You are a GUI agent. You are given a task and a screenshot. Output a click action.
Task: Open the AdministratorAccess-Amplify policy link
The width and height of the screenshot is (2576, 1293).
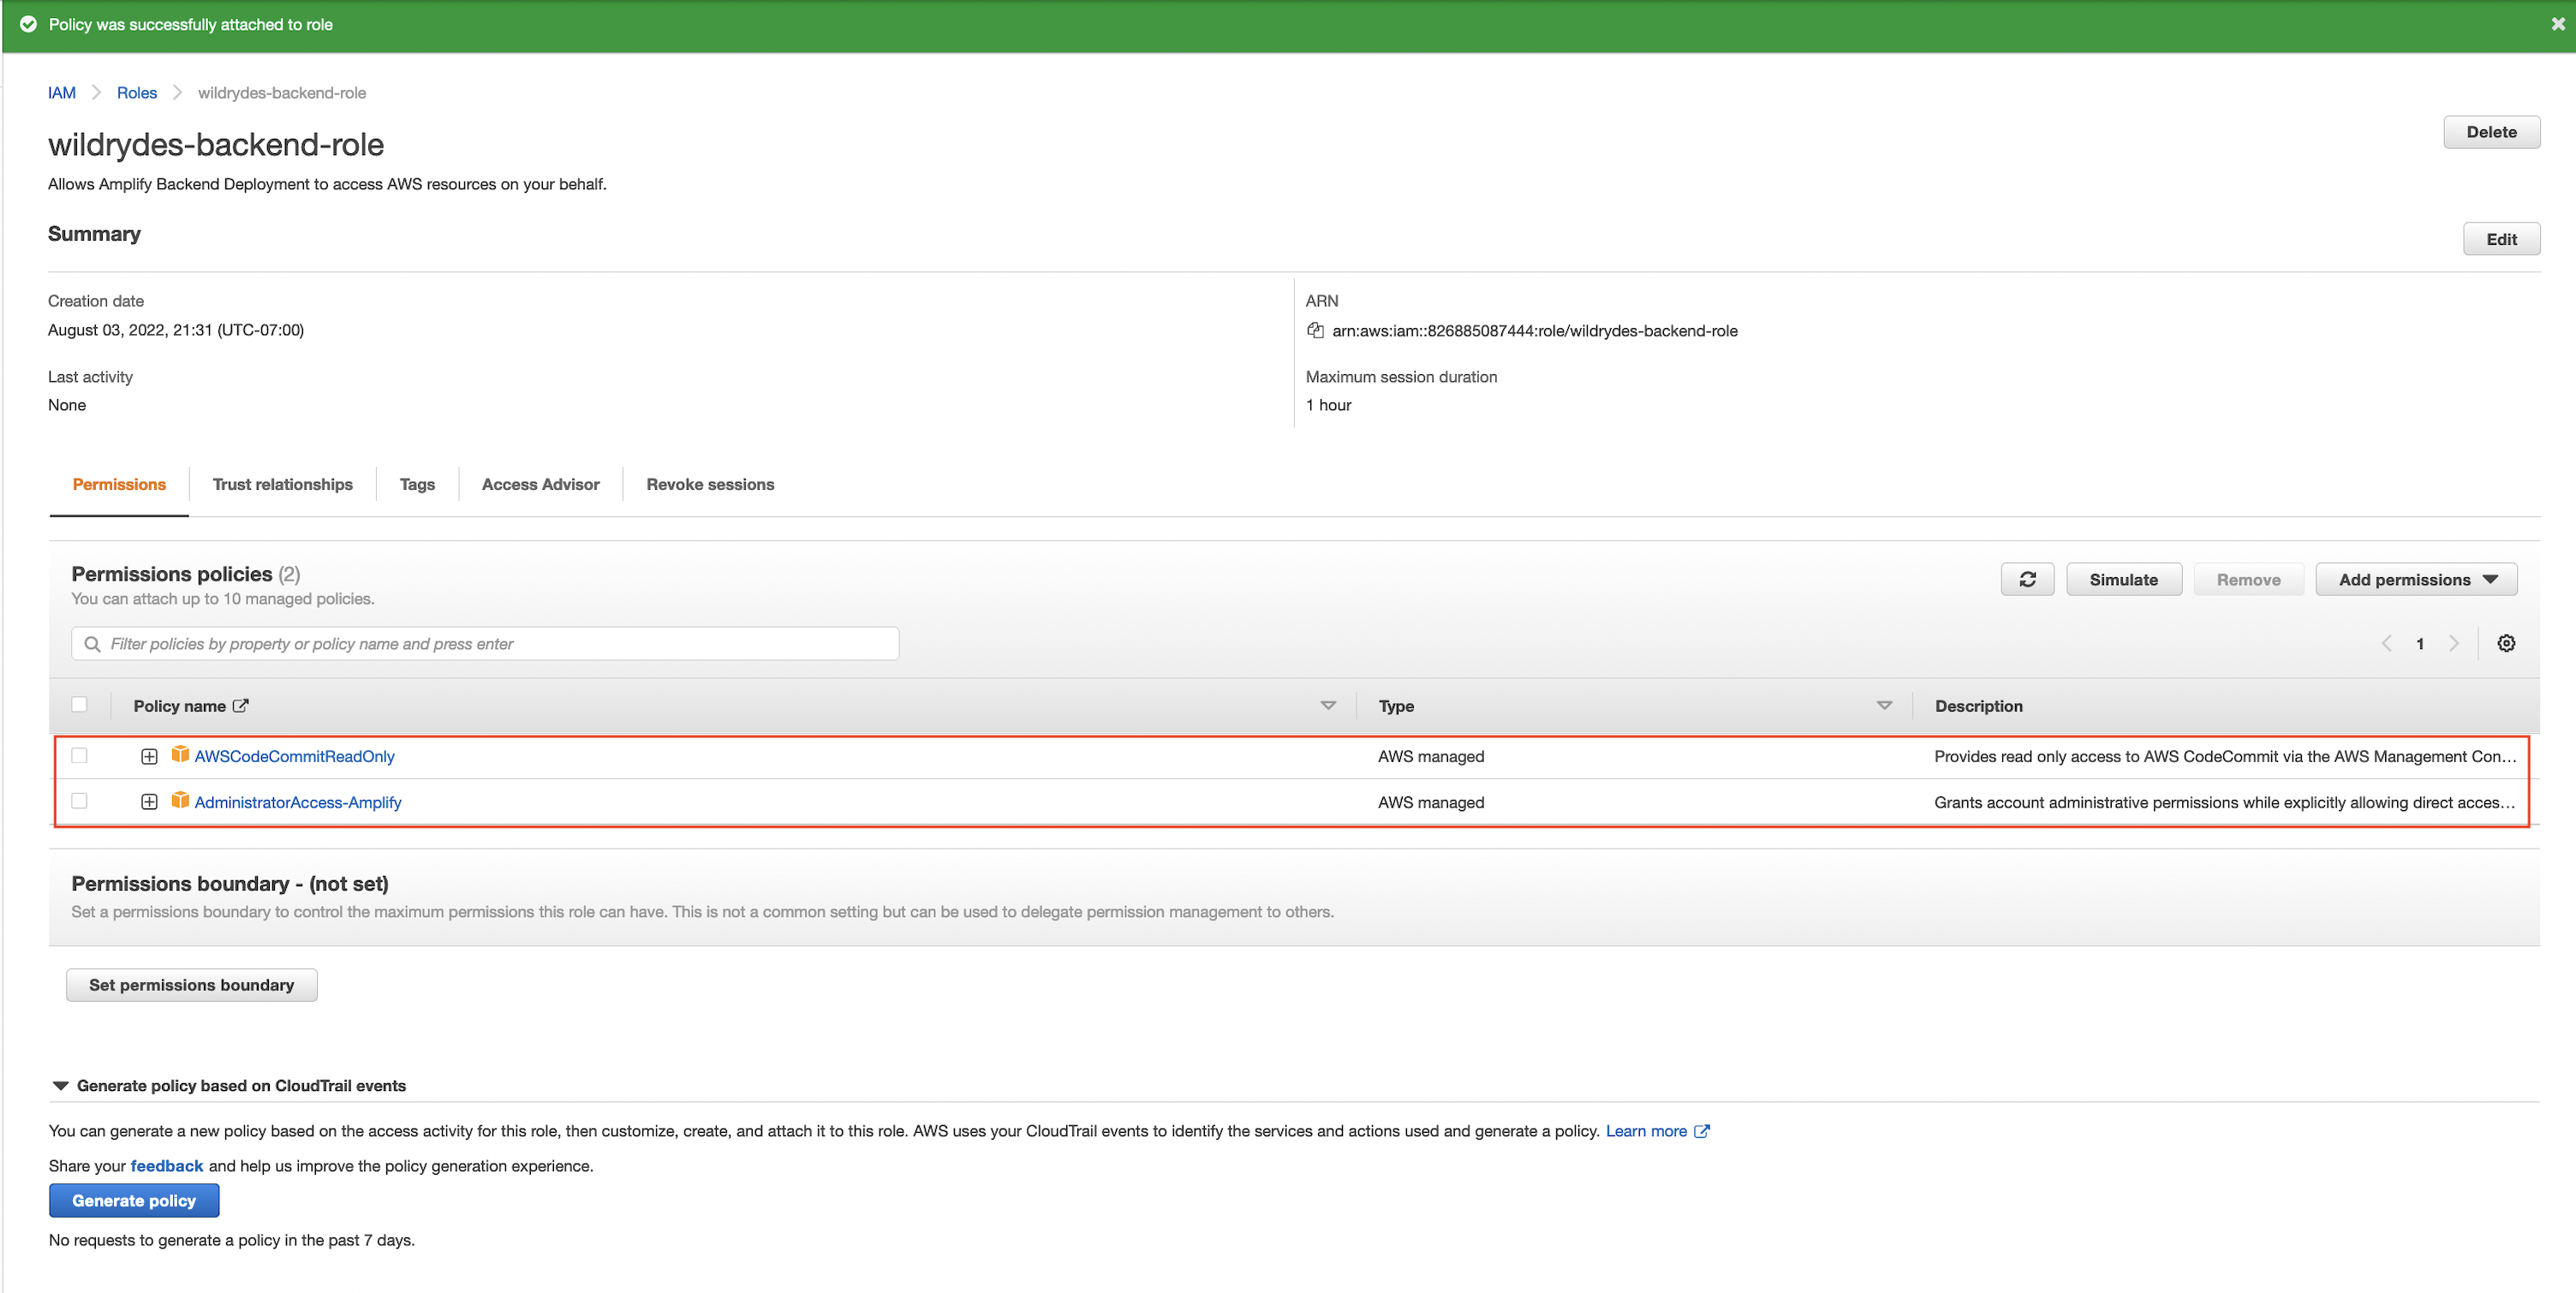tap(298, 802)
